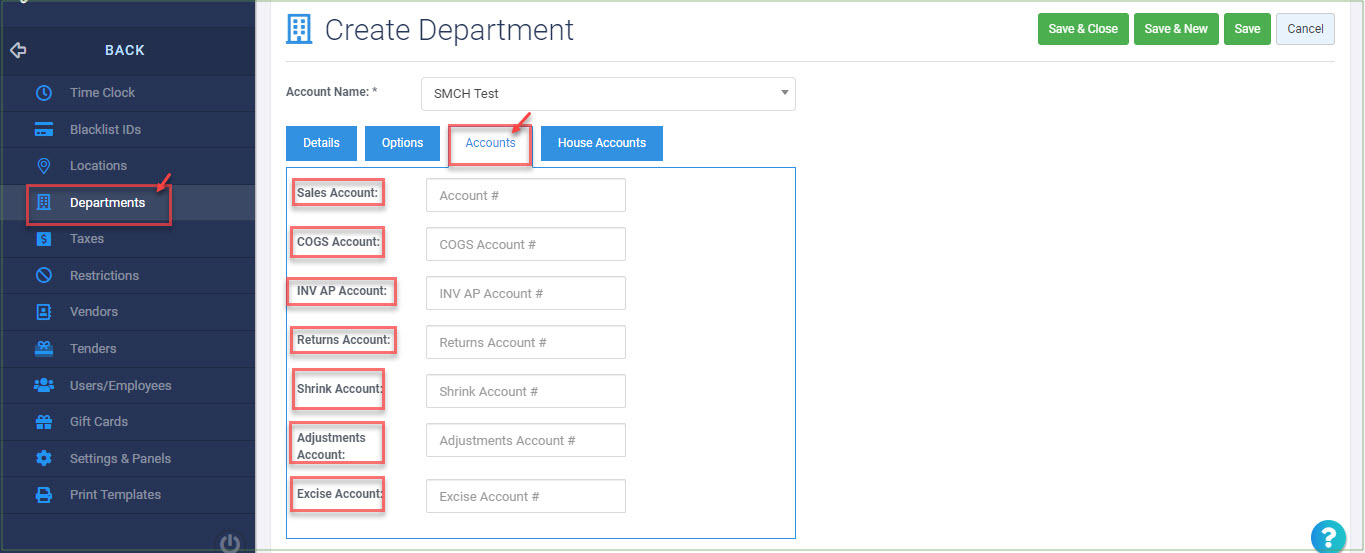Select the Vendors contact icon

(44, 312)
